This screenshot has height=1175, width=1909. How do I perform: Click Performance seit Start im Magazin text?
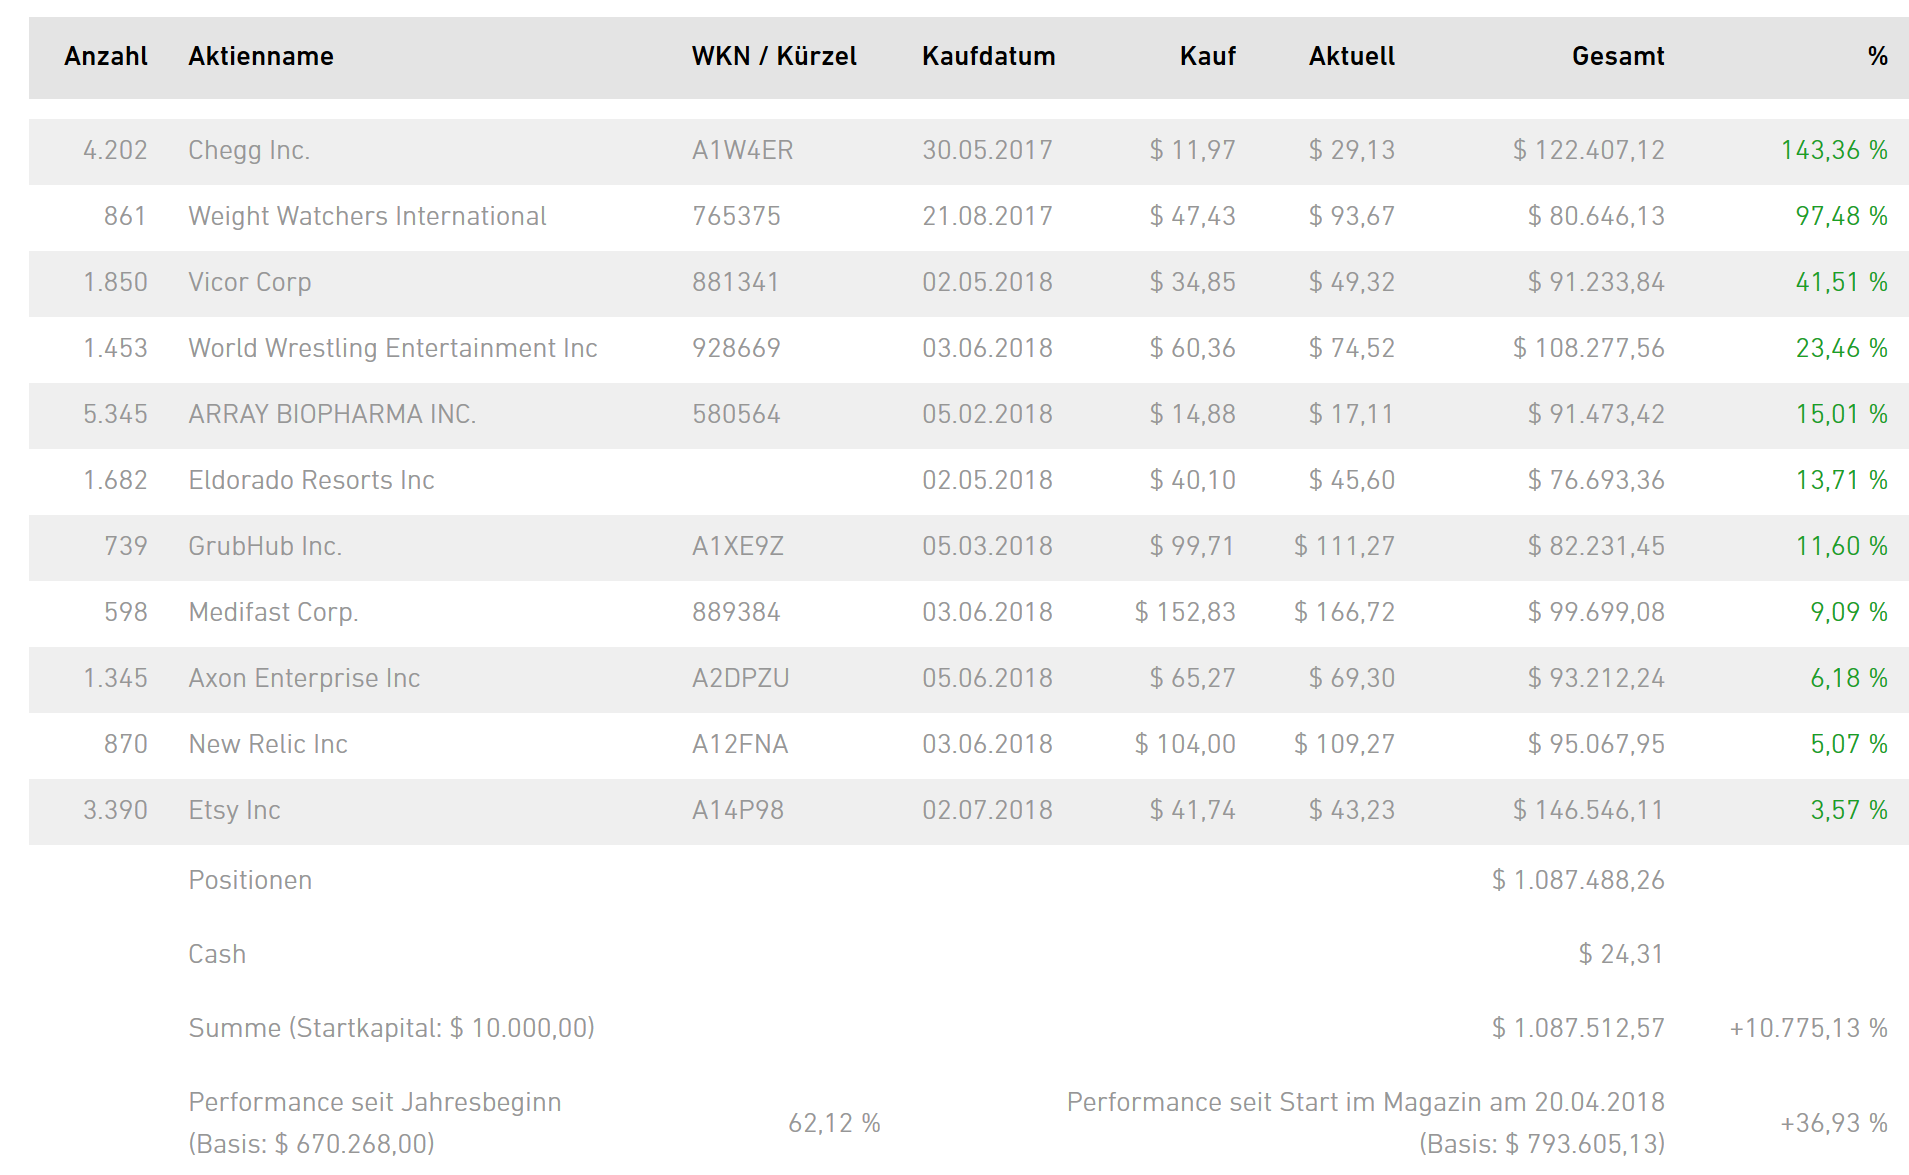(1366, 1122)
